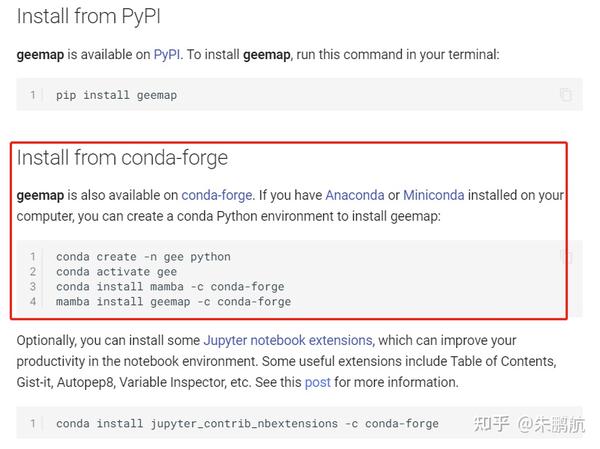The height and width of the screenshot is (449, 600).
Task: Click the 'conda activate gee' line
Action: click(116, 272)
